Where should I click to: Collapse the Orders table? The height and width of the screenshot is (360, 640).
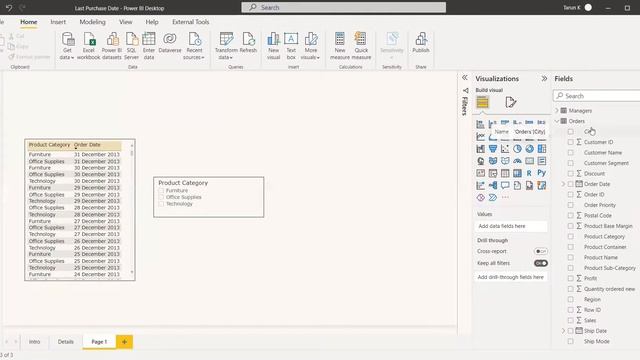(557, 121)
